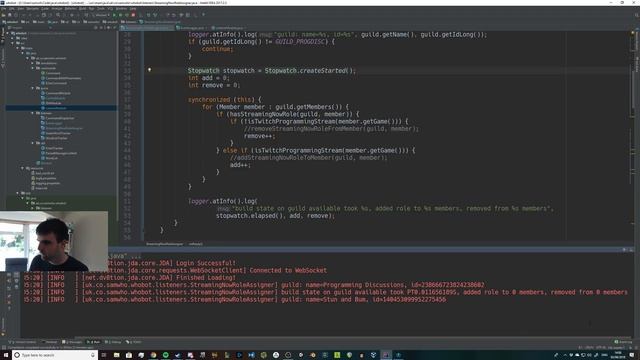Click the Windows taskbar search box
The height and width of the screenshot is (360, 640).
click(55, 355)
